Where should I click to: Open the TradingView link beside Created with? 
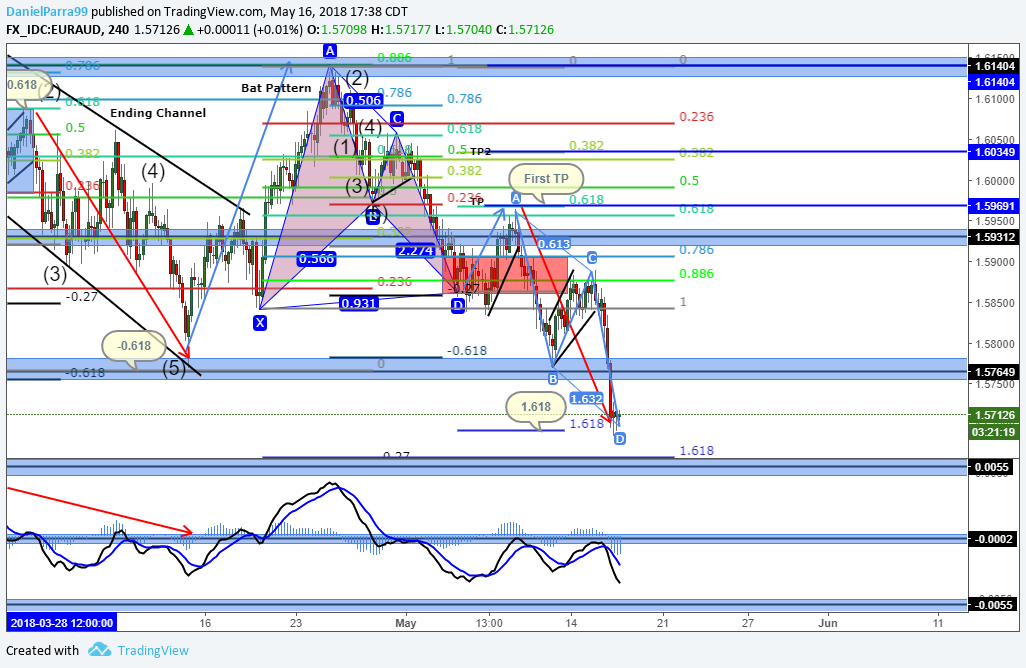tap(152, 650)
